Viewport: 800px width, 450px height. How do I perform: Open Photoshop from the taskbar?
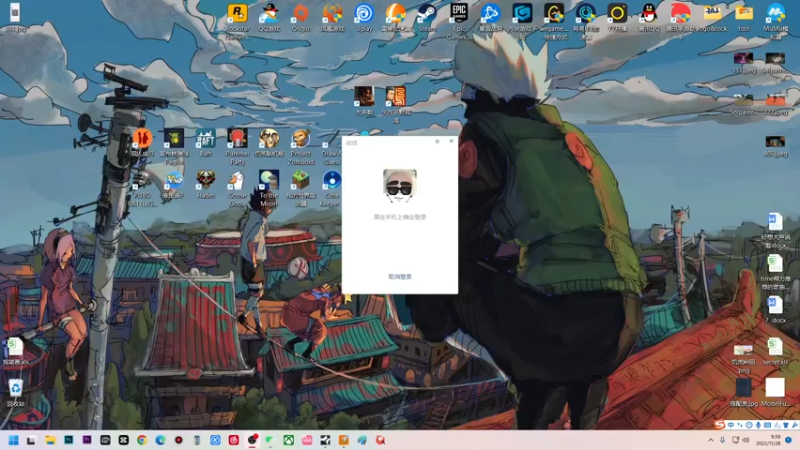pos(68,440)
